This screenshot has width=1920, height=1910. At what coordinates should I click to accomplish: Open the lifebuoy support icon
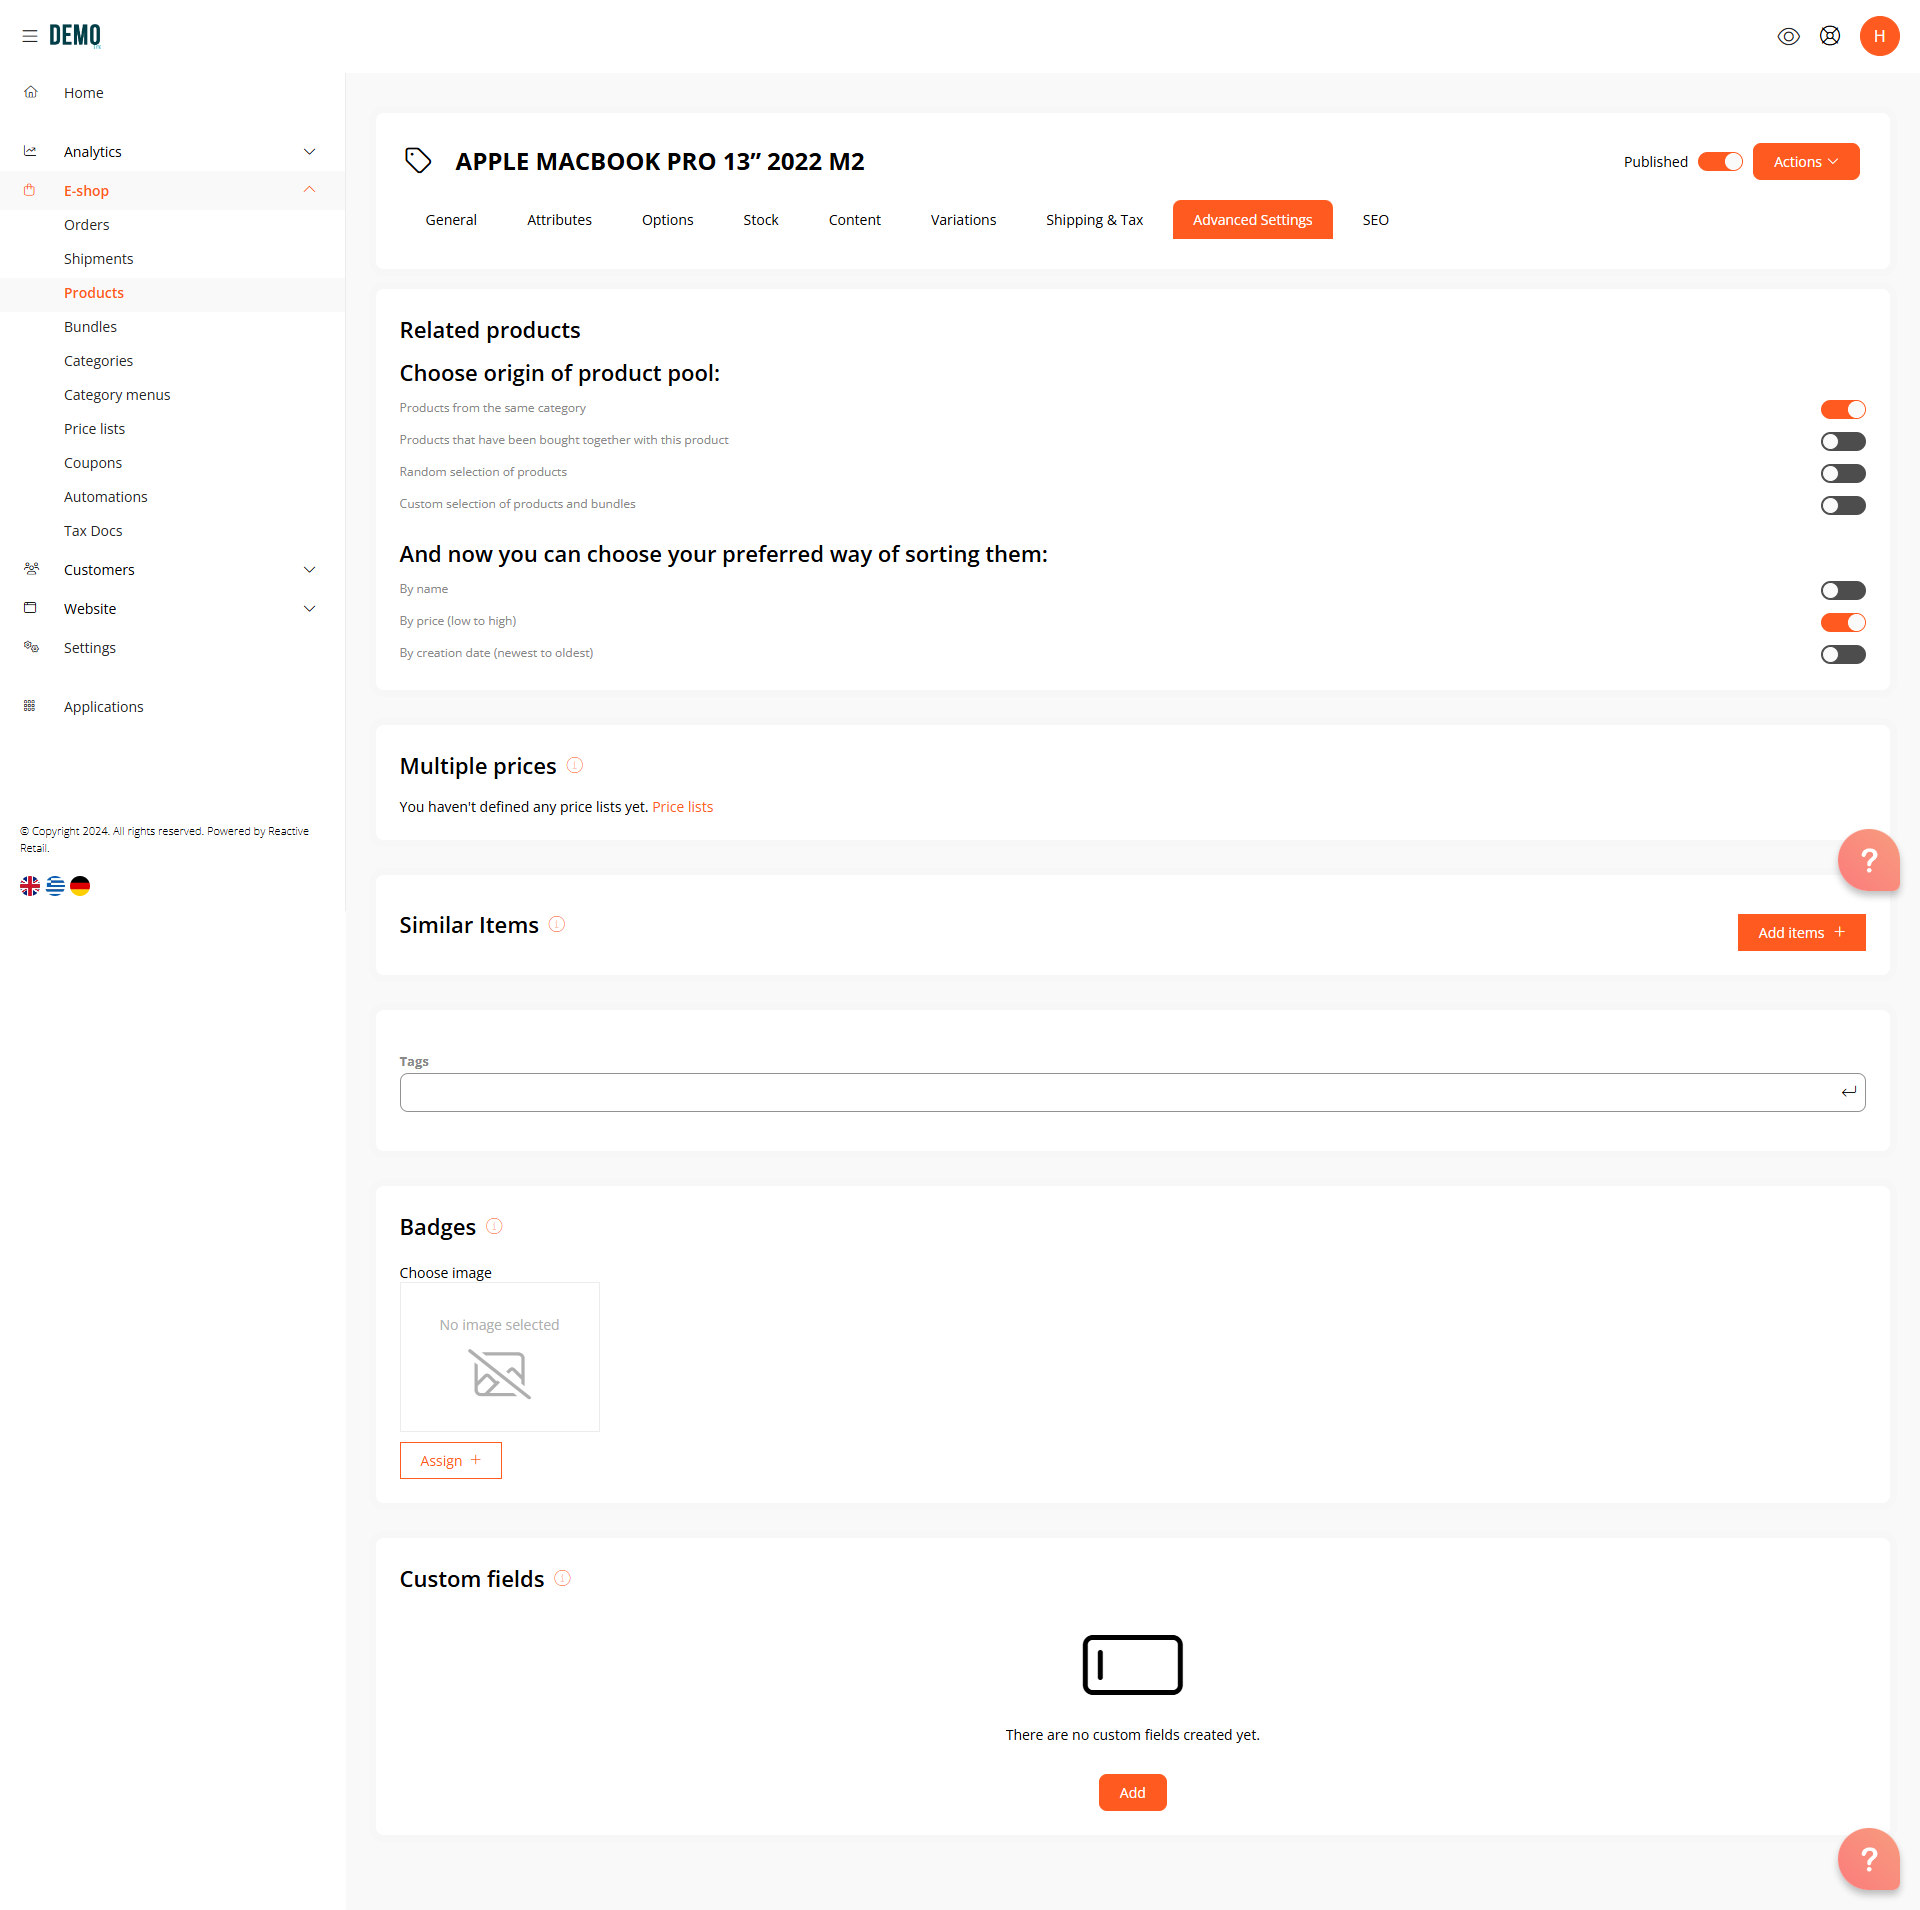point(1830,36)
